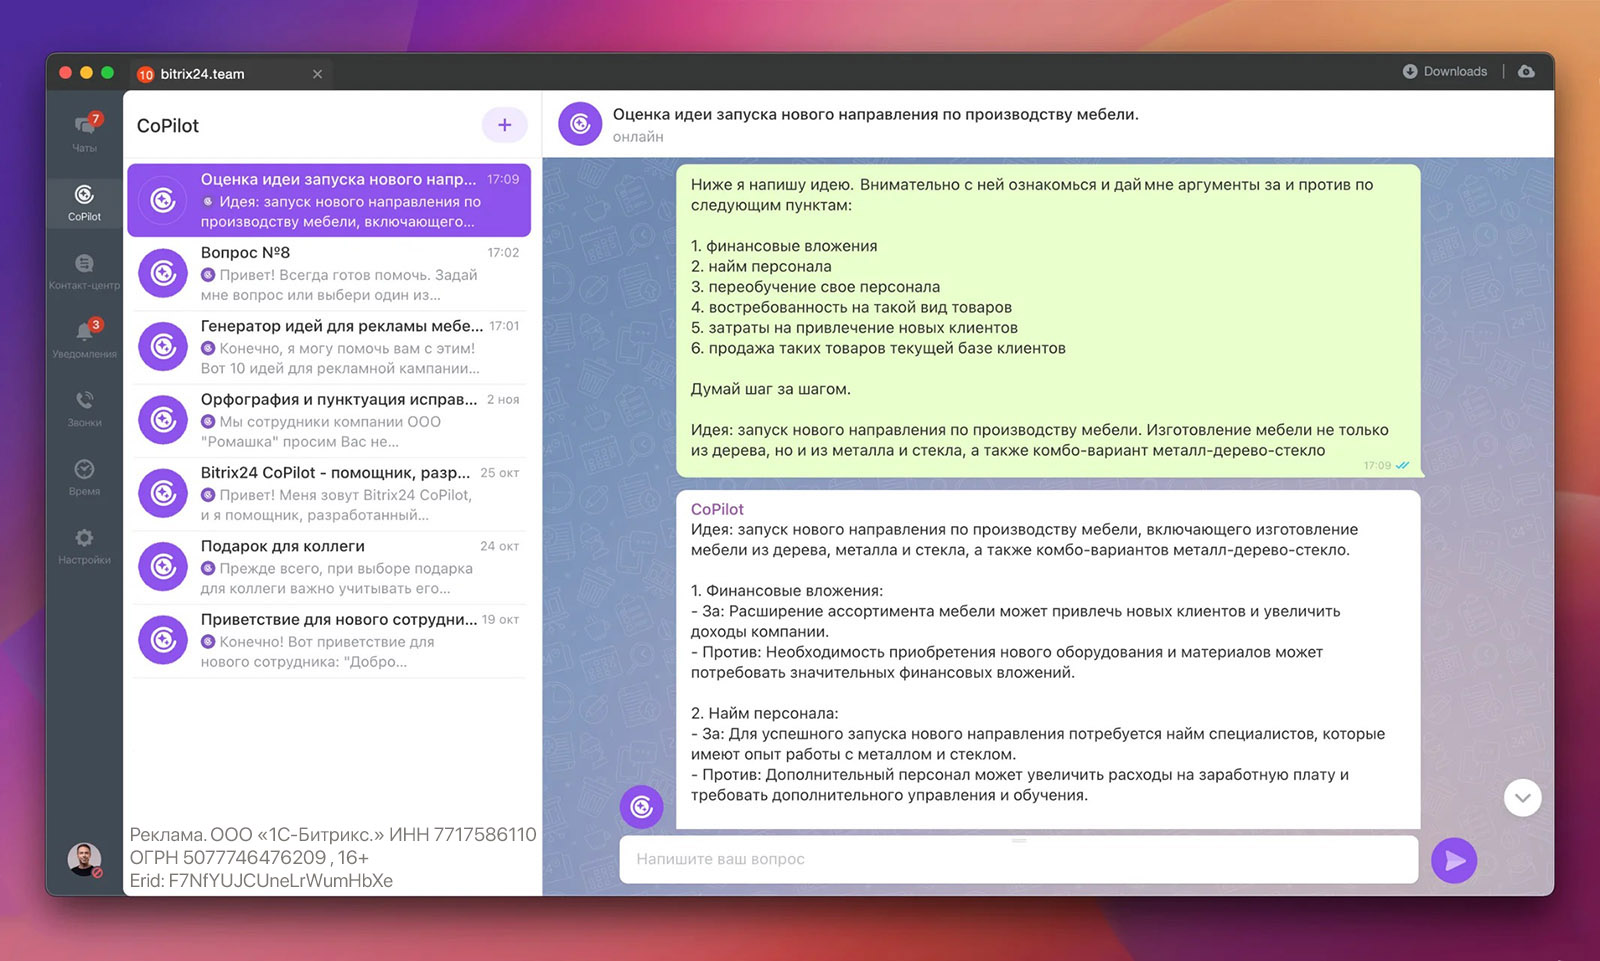Click CoPilot avatar of 'Орфография и пунктуация' chat

(x=163, y=420)
